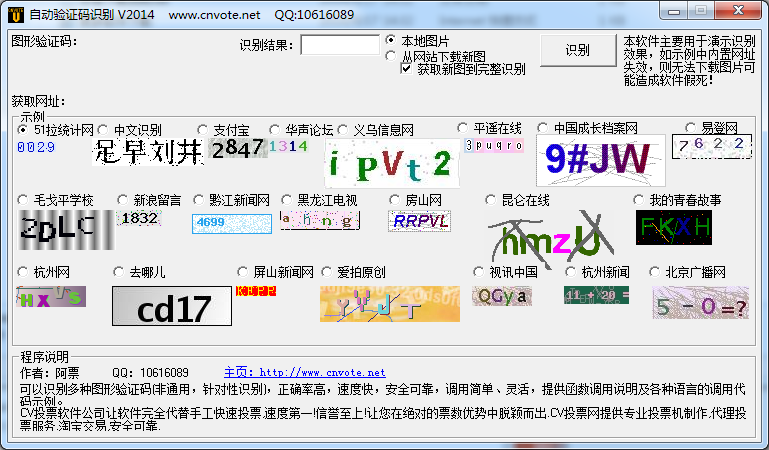Click the 5-0=? math captcha image
The width and height of the screenshot is (769, 450).
click(x=700, y=304)
